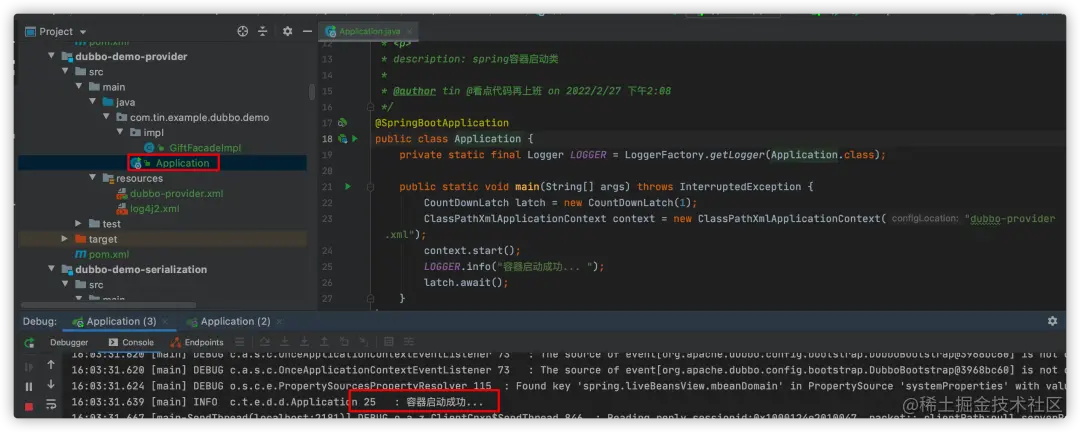Open dubbo-provider.xml file
This screenshot has width=1080, height=432.
(176, 194)
